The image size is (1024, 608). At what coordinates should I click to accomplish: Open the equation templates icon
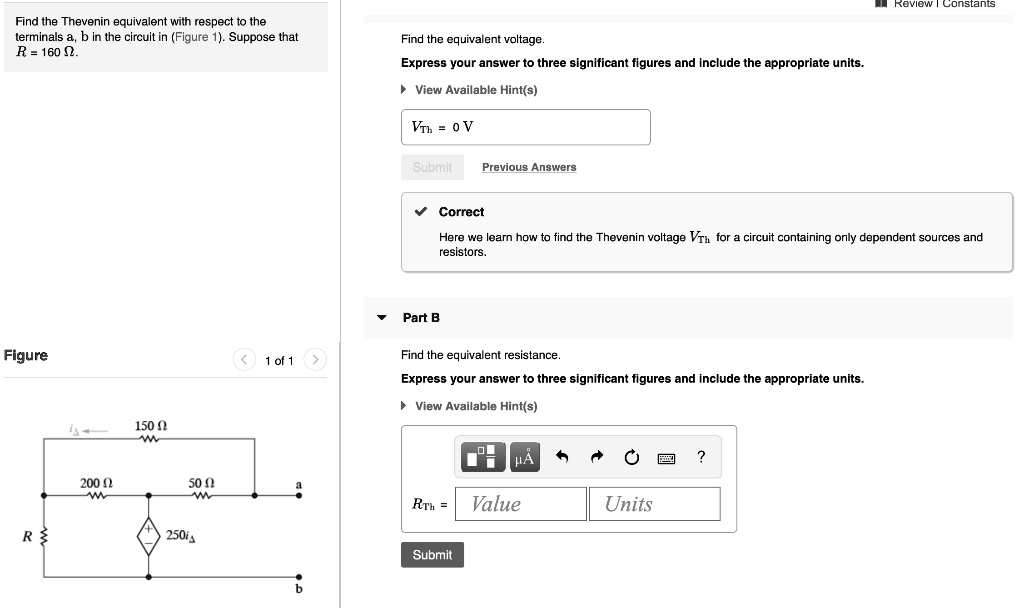(481, 457)
